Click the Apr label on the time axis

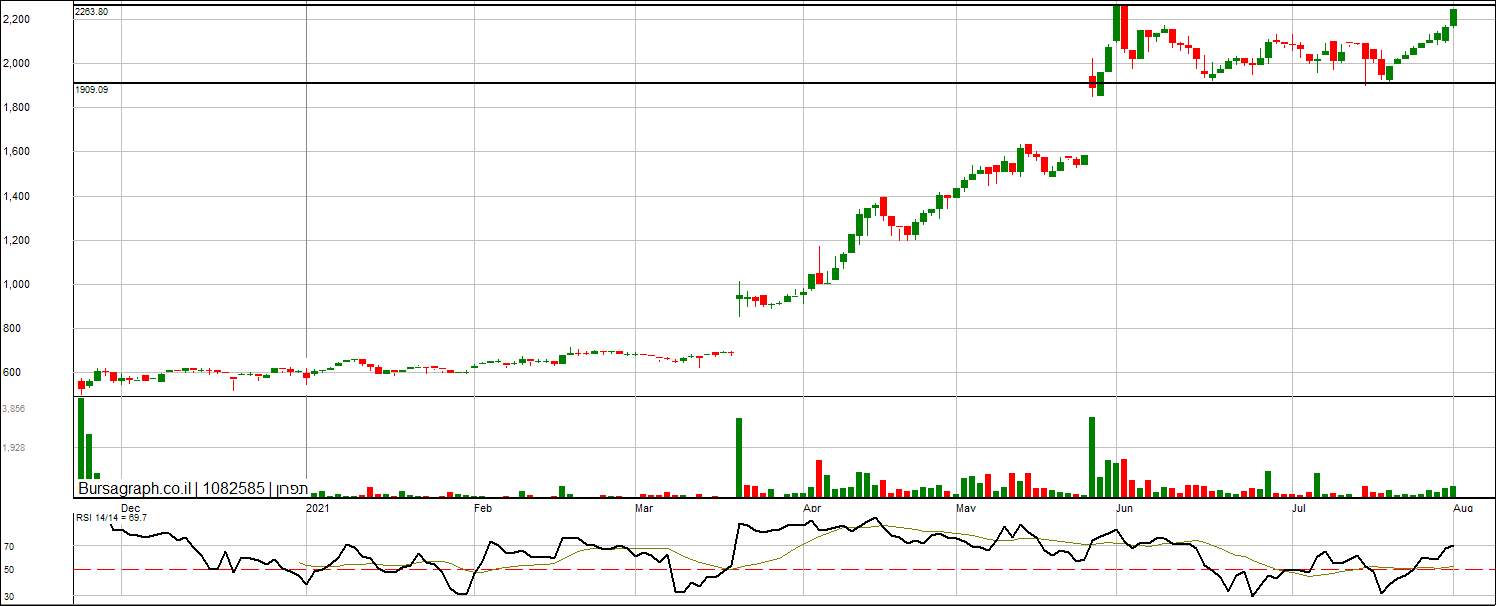point(811,508)
